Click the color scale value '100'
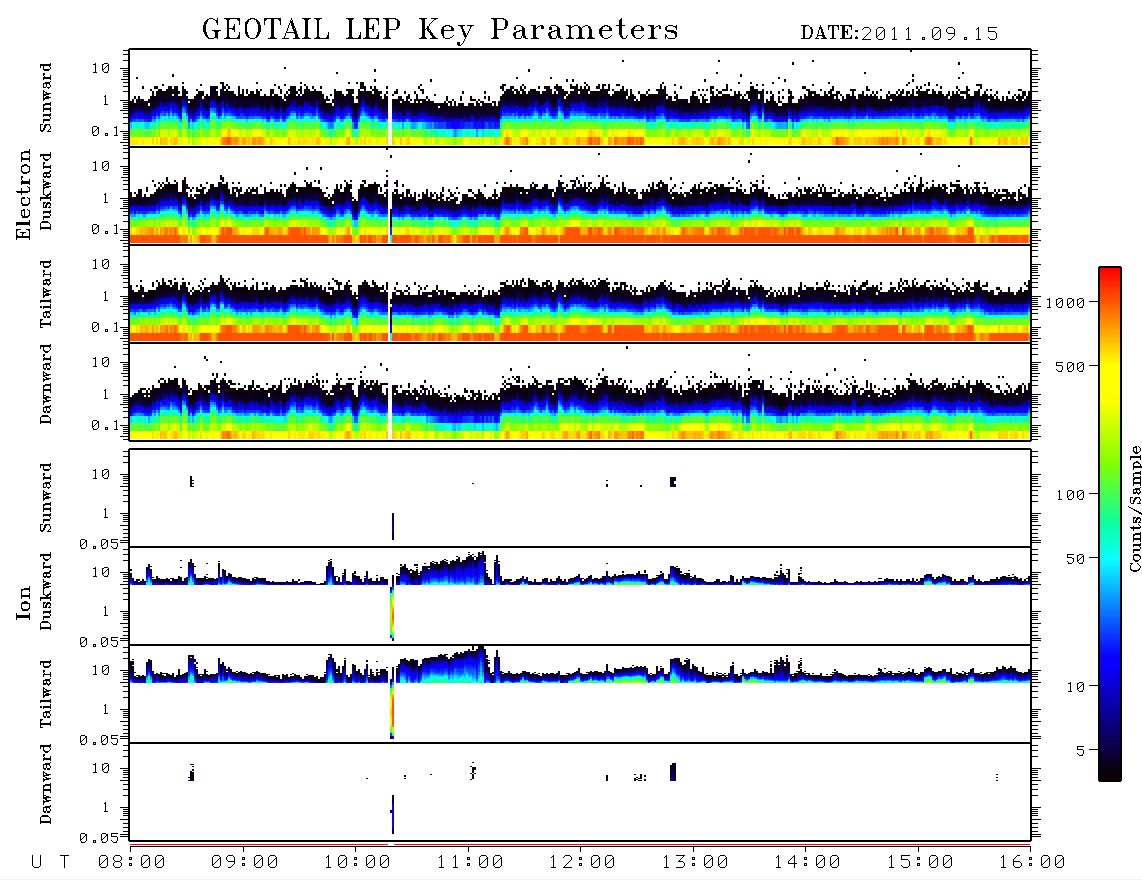The width and height of the screenshot is (1142, 880). 1070,495
